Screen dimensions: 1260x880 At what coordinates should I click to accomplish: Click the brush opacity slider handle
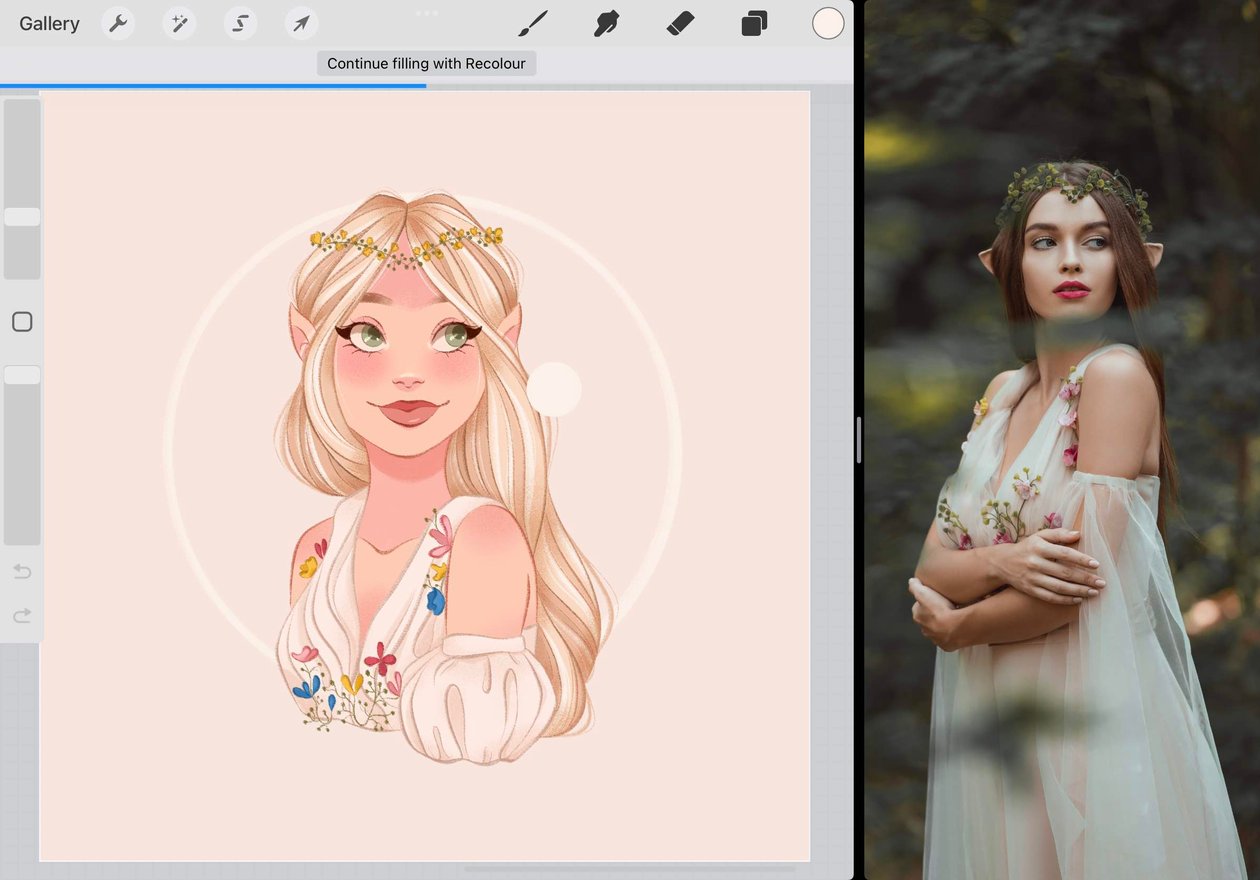[x=22, y=375]
